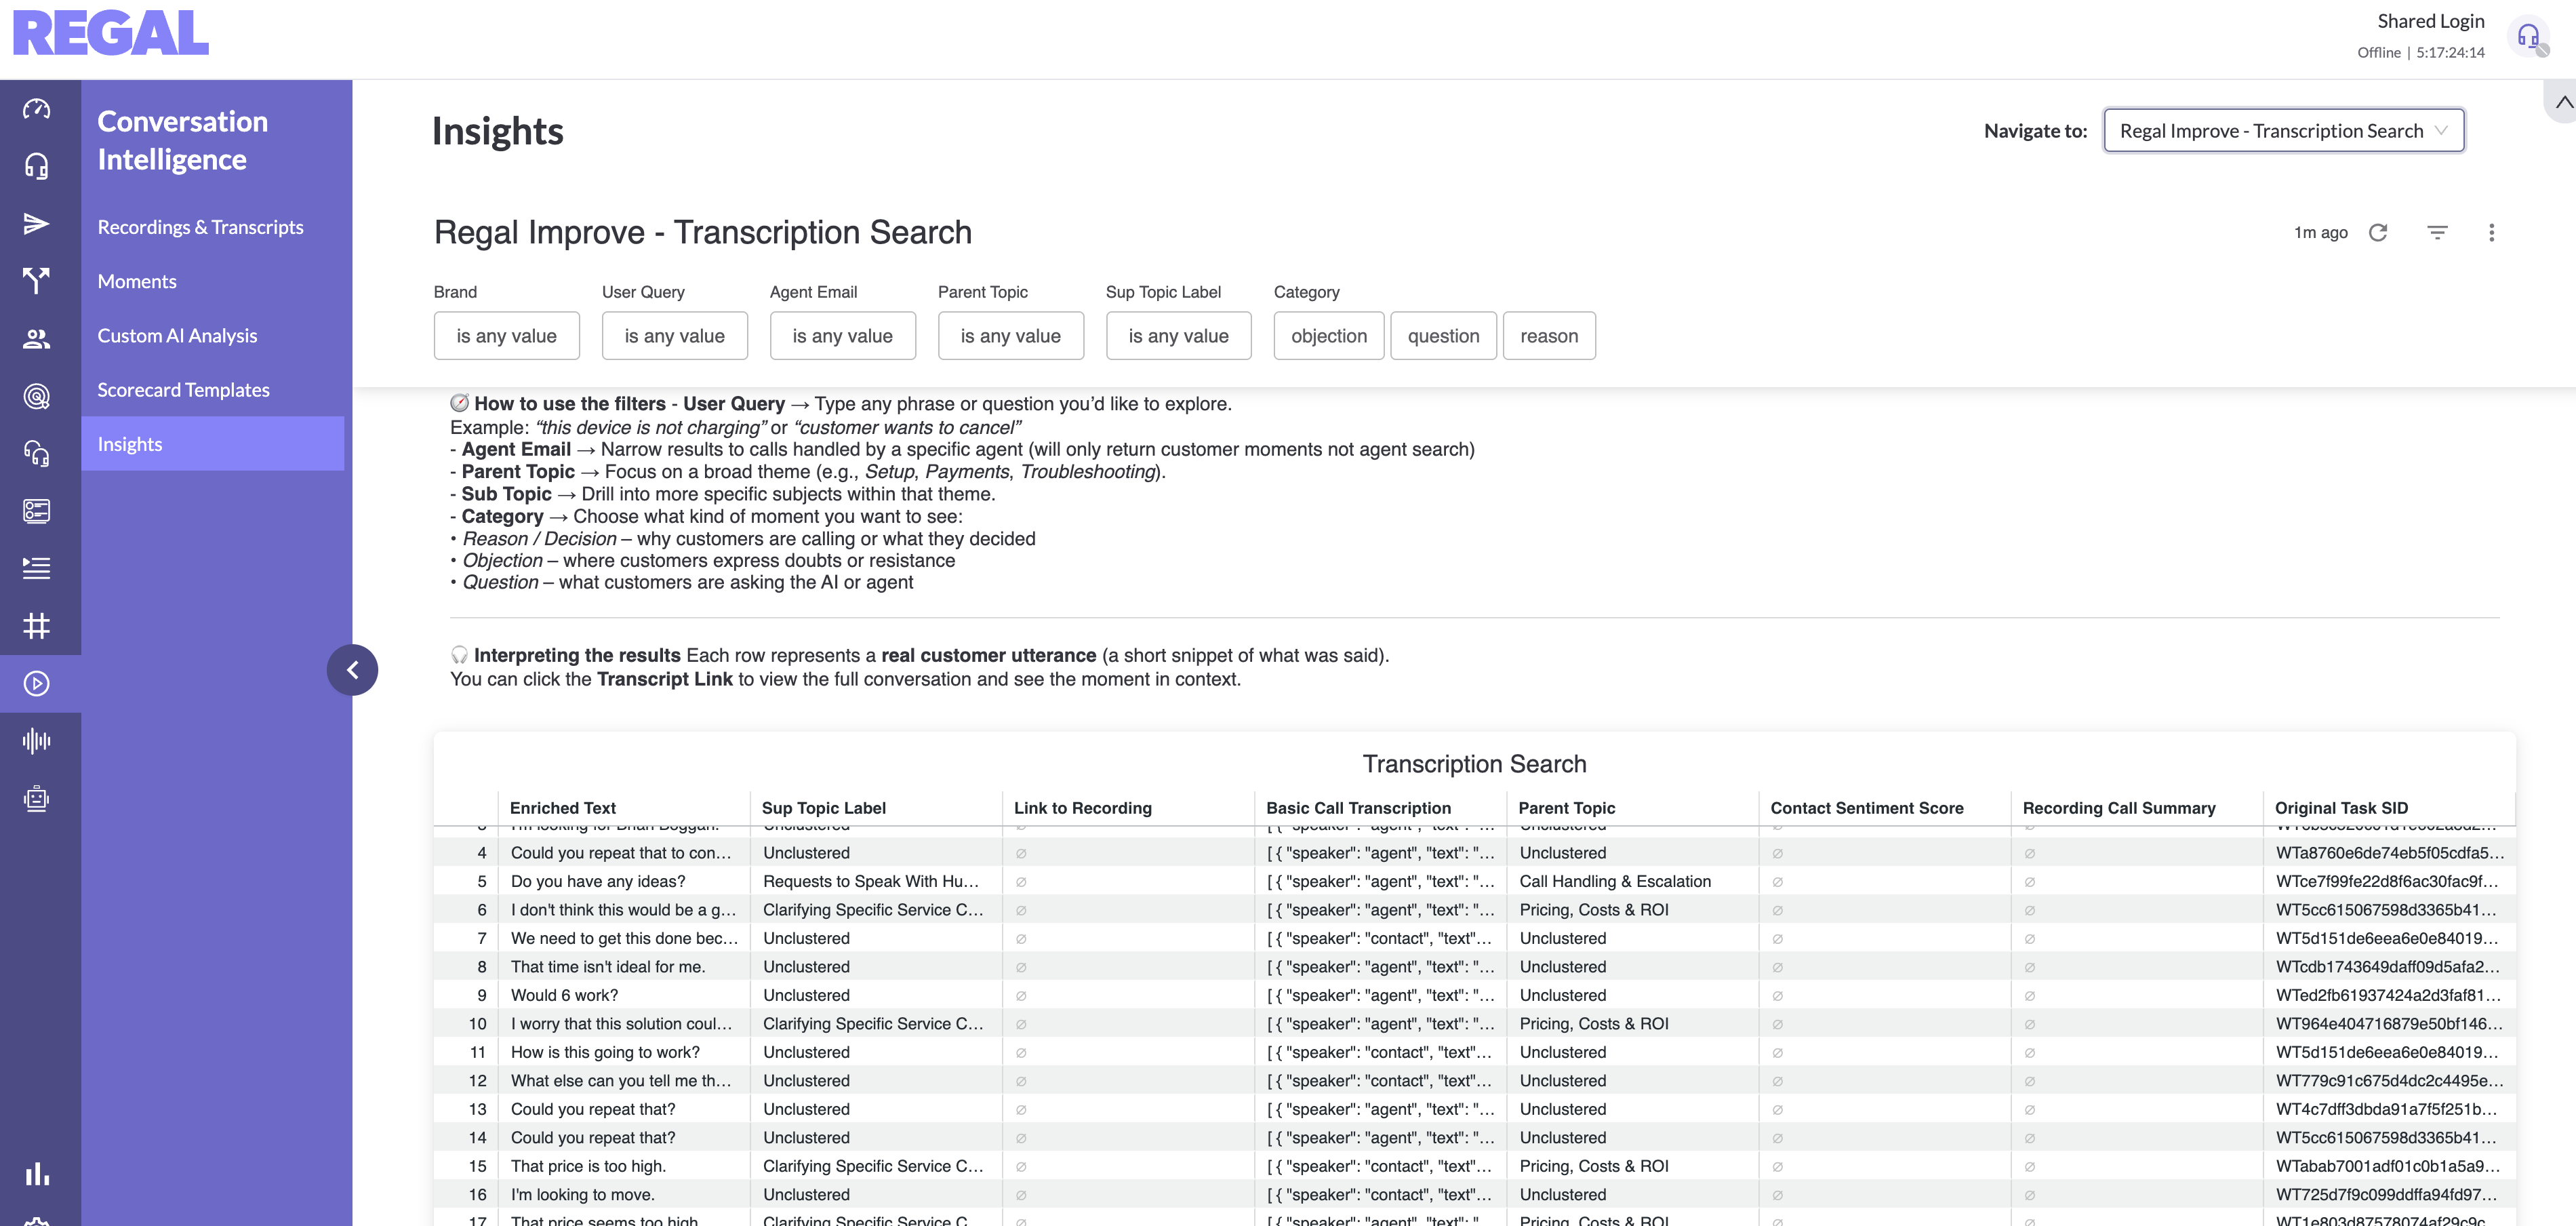This screenshot has height=1226, width=2576.
Task: Toggle the objection category filter
Action: 1328,336
